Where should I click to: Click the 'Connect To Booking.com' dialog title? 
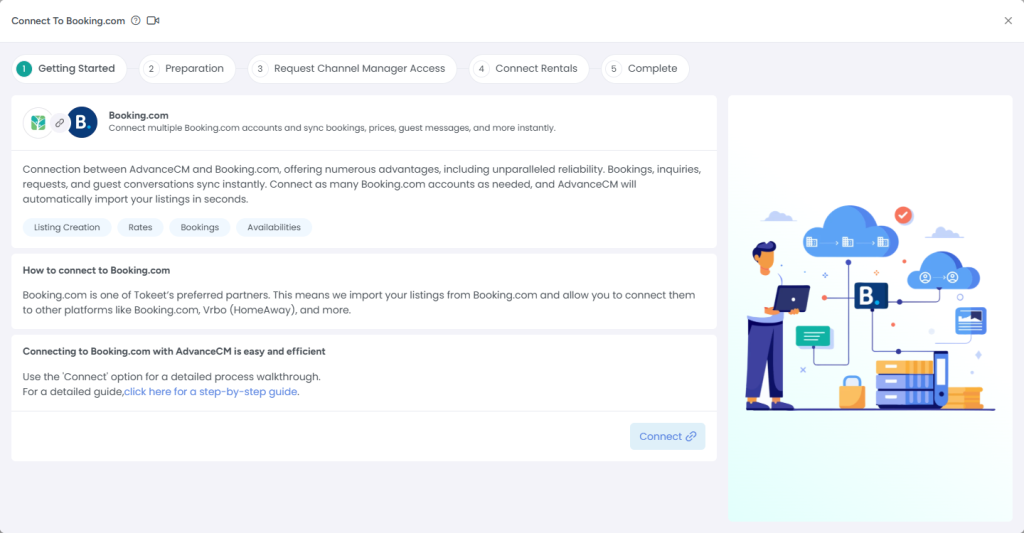[x=68, y=21]
